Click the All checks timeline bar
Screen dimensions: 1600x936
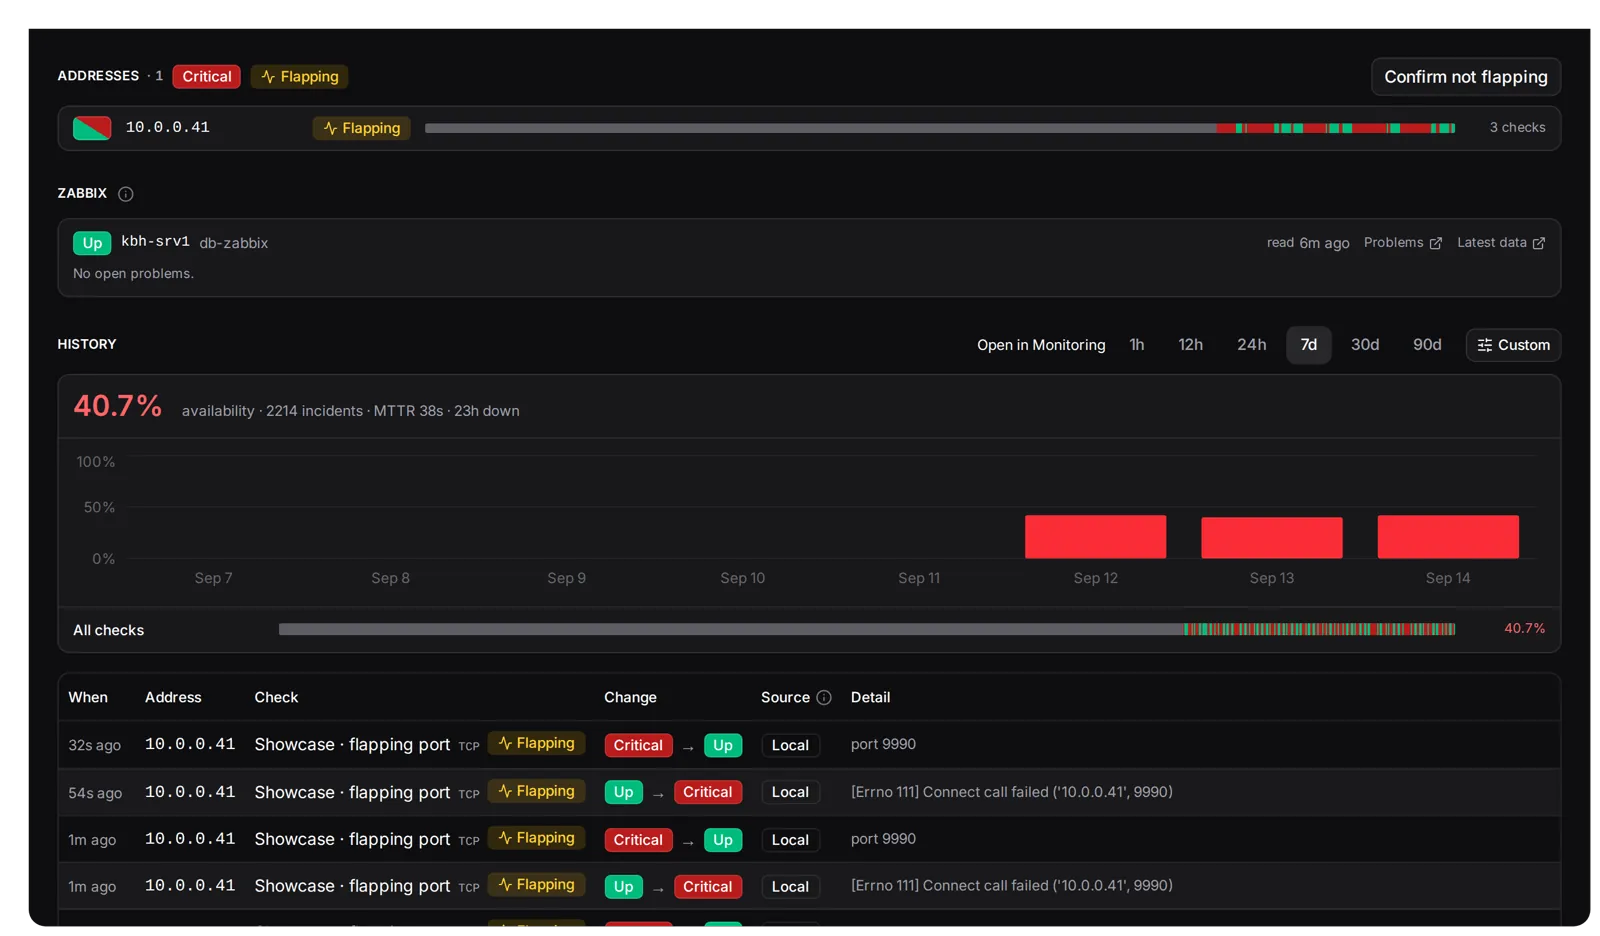point(867,629)
